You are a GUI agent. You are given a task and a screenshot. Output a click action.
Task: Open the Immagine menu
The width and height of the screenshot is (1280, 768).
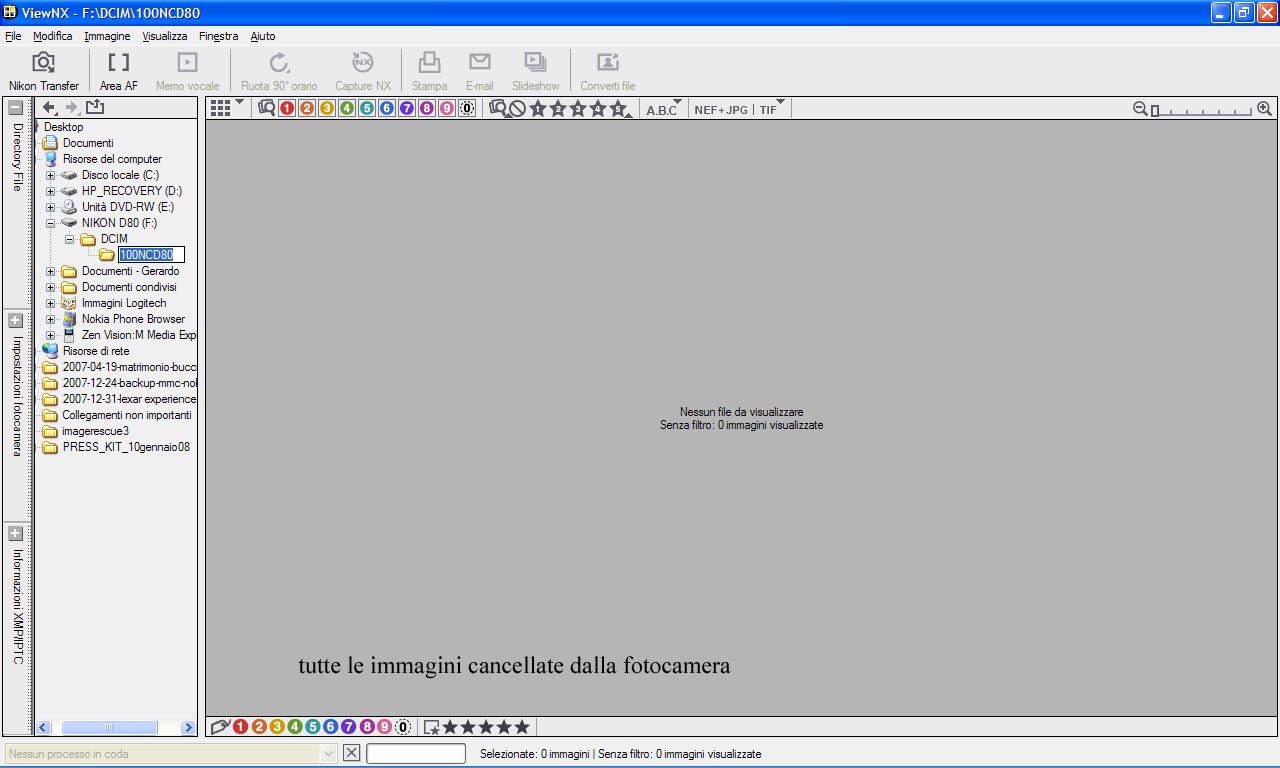point(107,36)
